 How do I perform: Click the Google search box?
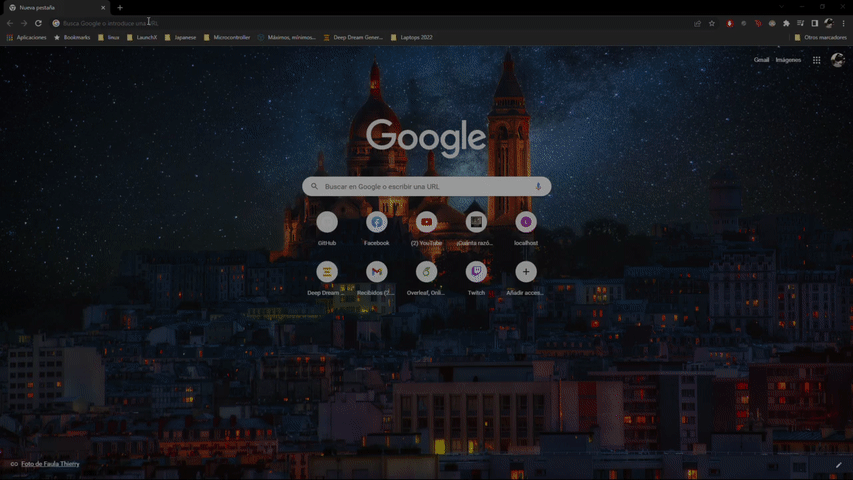pyautogui.click(x=426, y=186)
